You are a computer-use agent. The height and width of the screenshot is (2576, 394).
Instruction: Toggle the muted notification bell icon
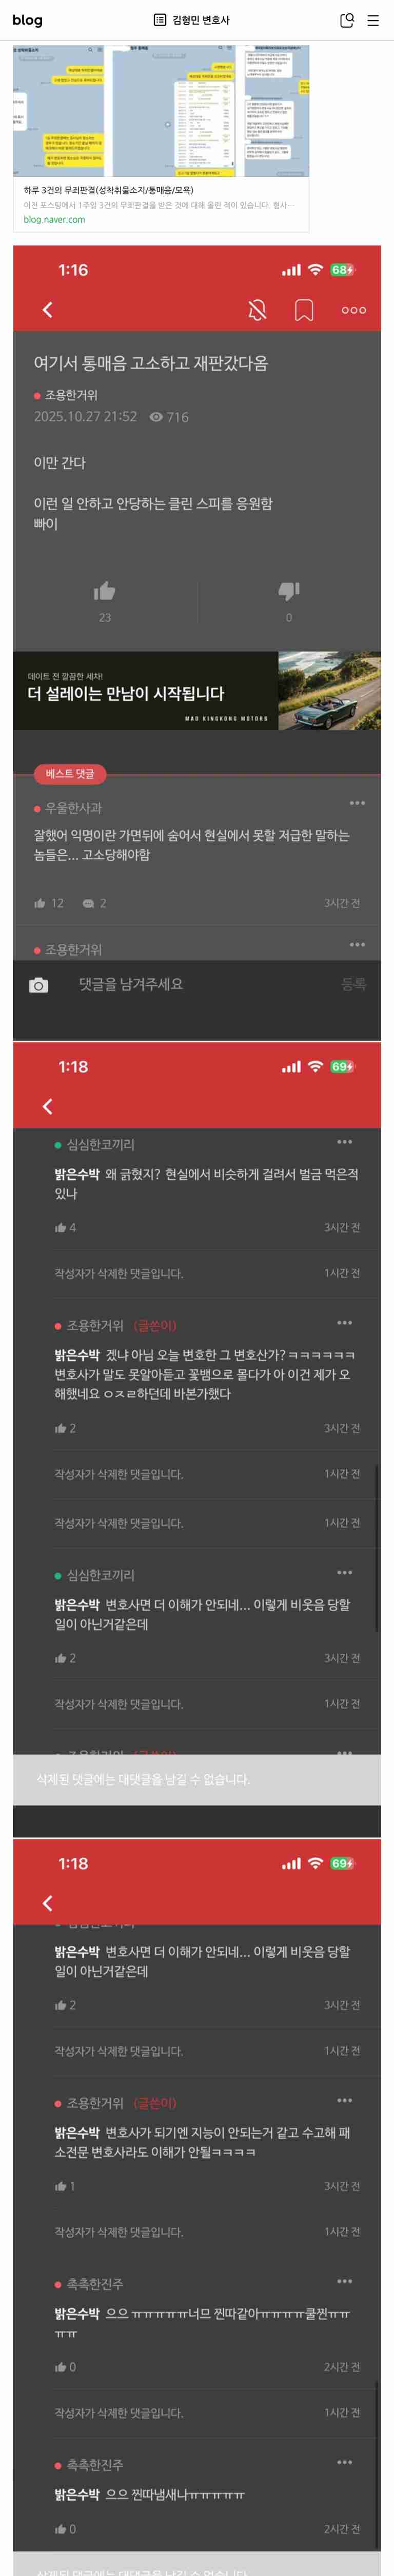(x=257, y=310)
